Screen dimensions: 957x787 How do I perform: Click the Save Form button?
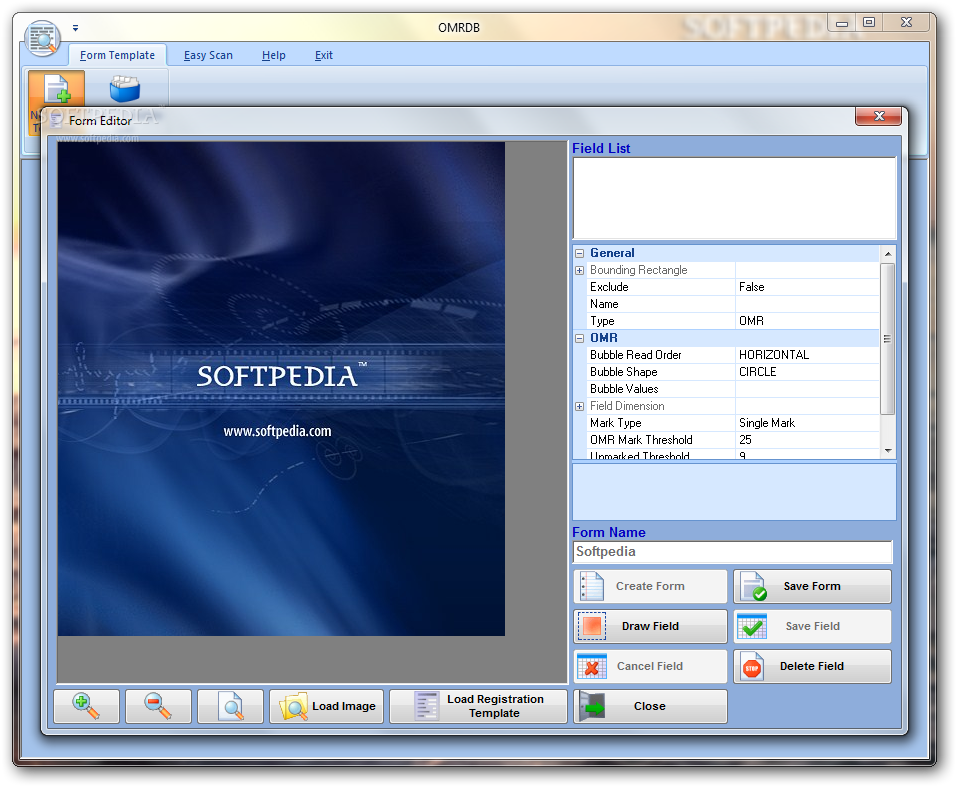tap(812, 586)
